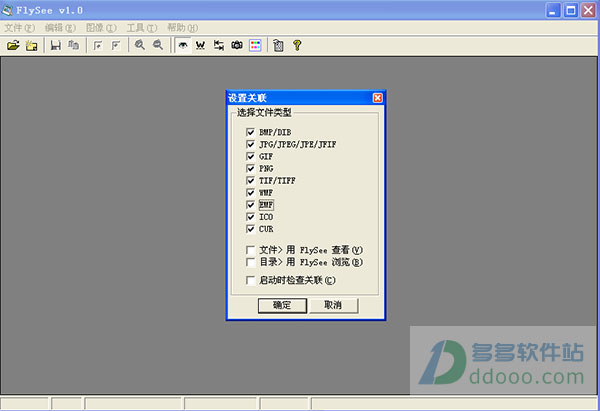Viewport: 600px width, 411px height.
Task: Click the first rotate image icon
Action: tap(98, 46)
